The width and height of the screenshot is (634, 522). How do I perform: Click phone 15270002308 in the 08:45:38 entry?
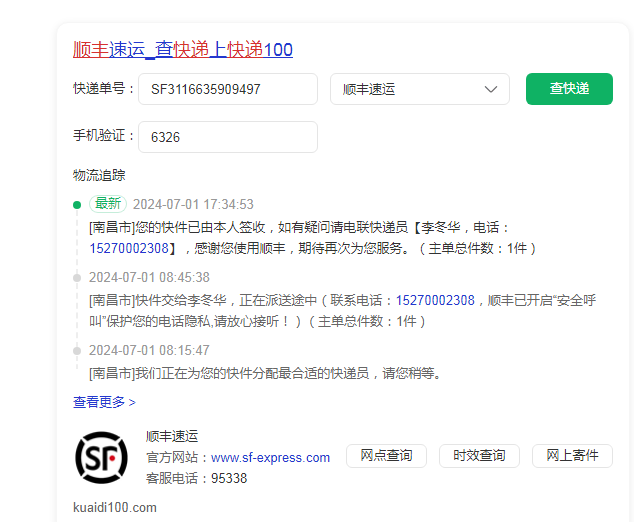coord(435,300)
